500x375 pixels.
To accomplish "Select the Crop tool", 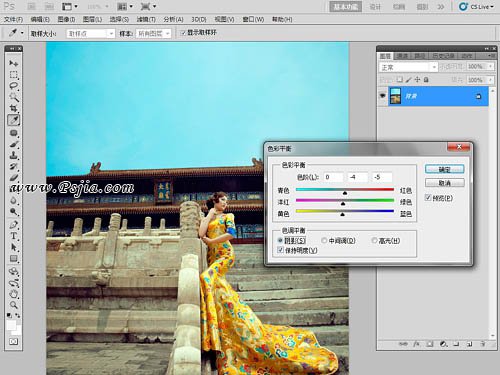I will pos(13,108).
